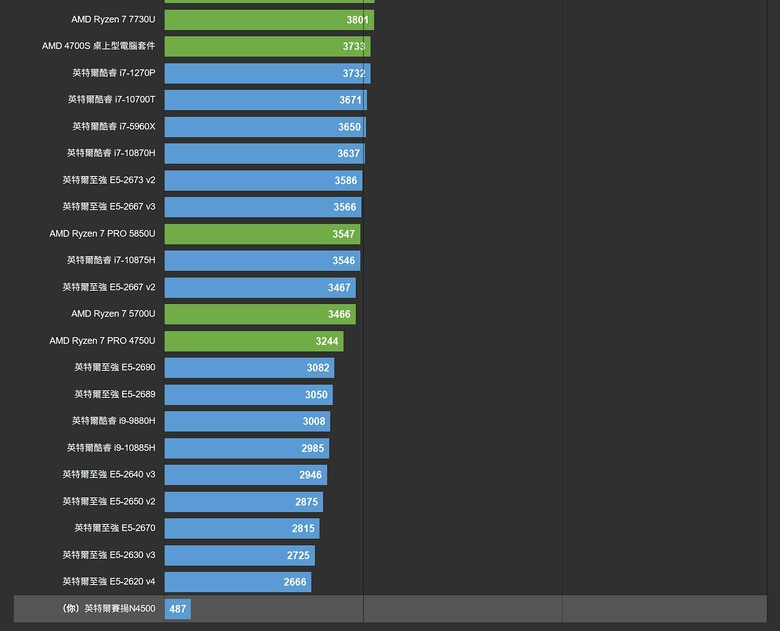Click the green 3547 score bar
This screenshot has height=631, width=780.
[262, 234]
